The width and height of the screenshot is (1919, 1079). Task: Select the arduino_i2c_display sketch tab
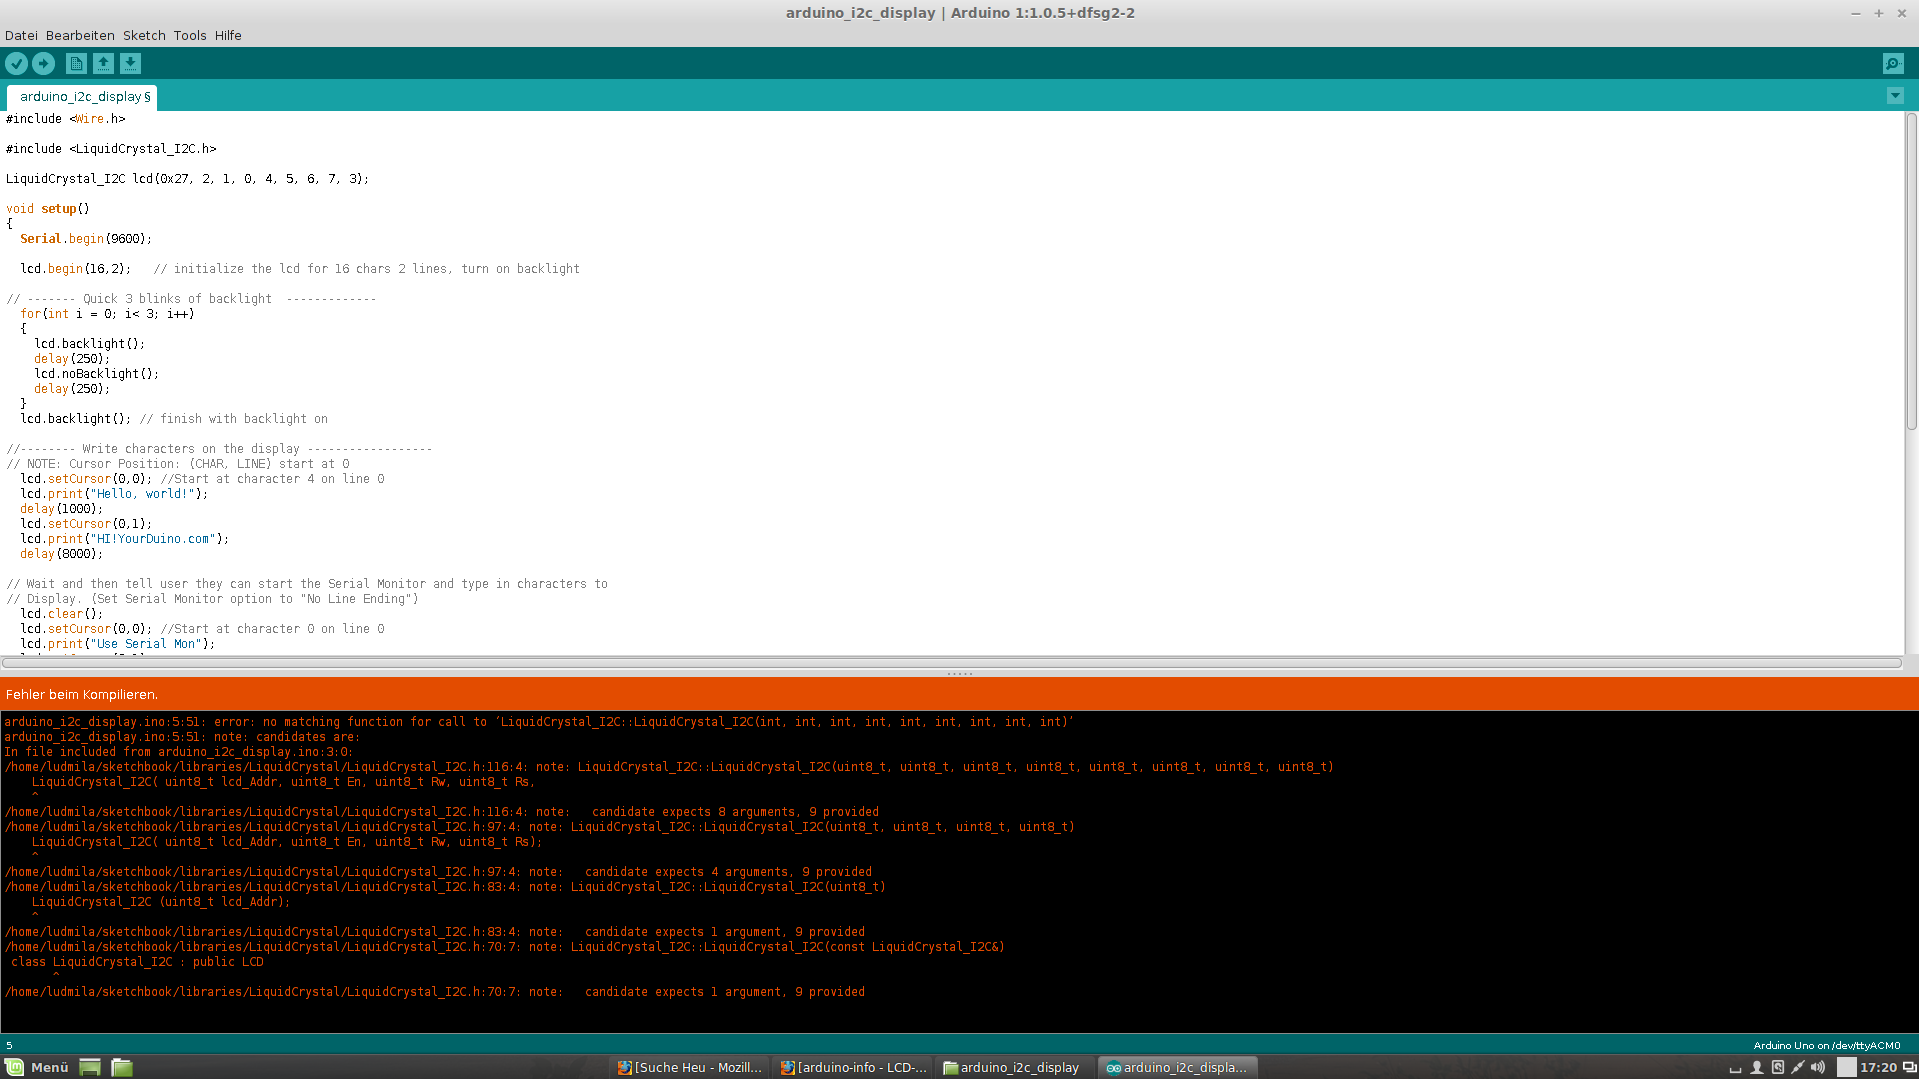[x=84, y=97]
